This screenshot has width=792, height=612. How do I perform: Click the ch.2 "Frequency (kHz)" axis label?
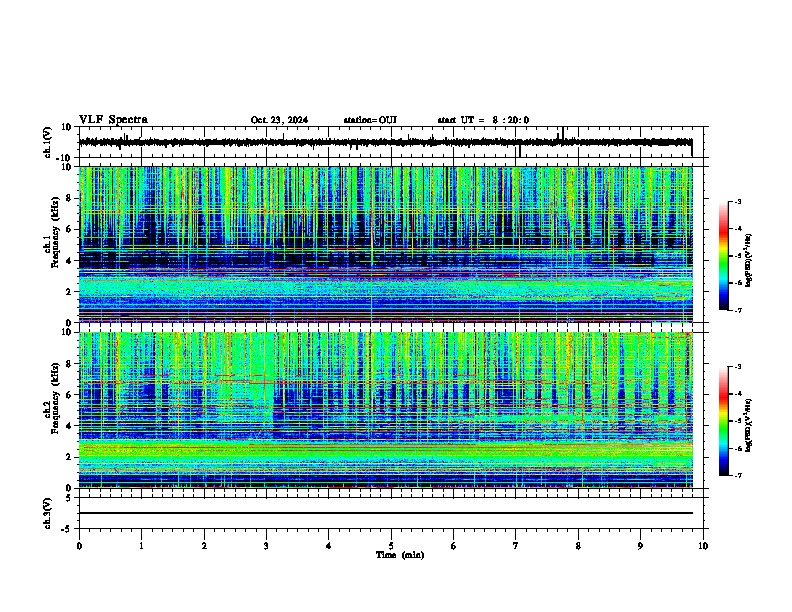click(55, 398)
